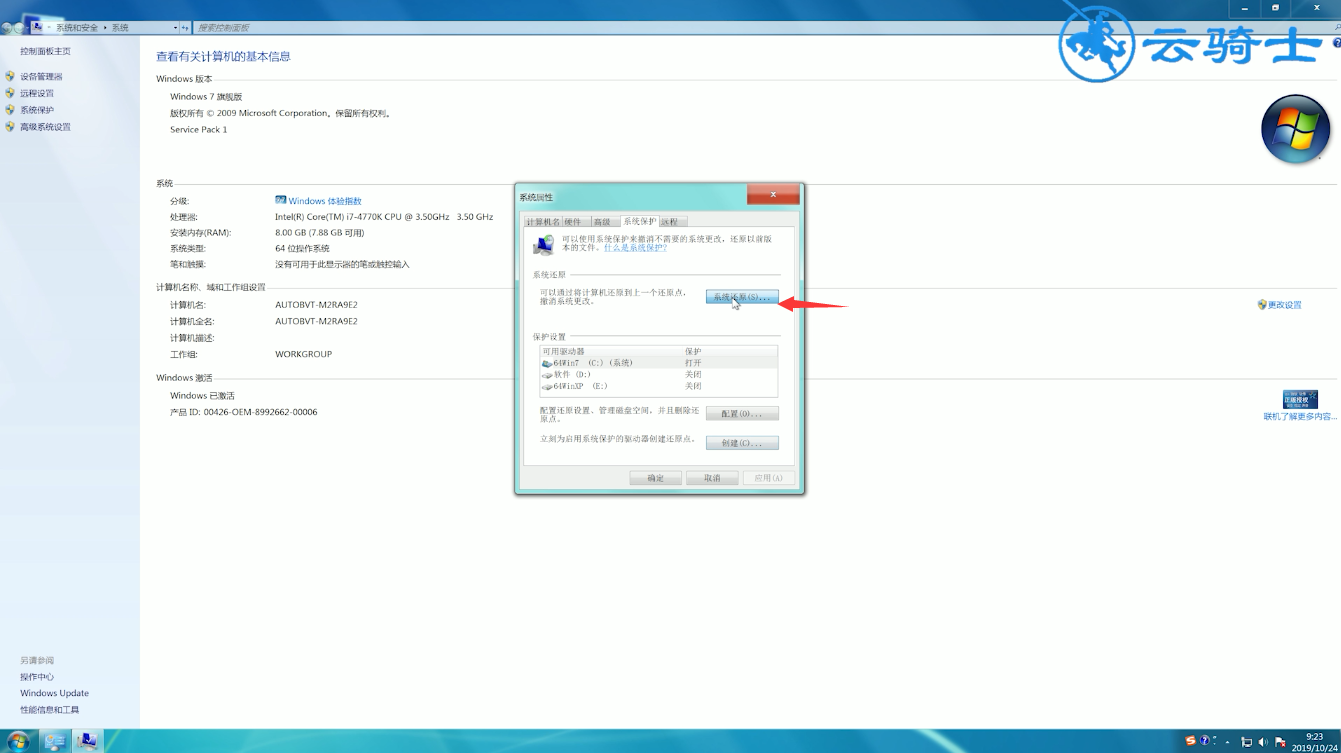Open 操作中心 under 另请参阅
1341x753 pixels.
[37, 677]
